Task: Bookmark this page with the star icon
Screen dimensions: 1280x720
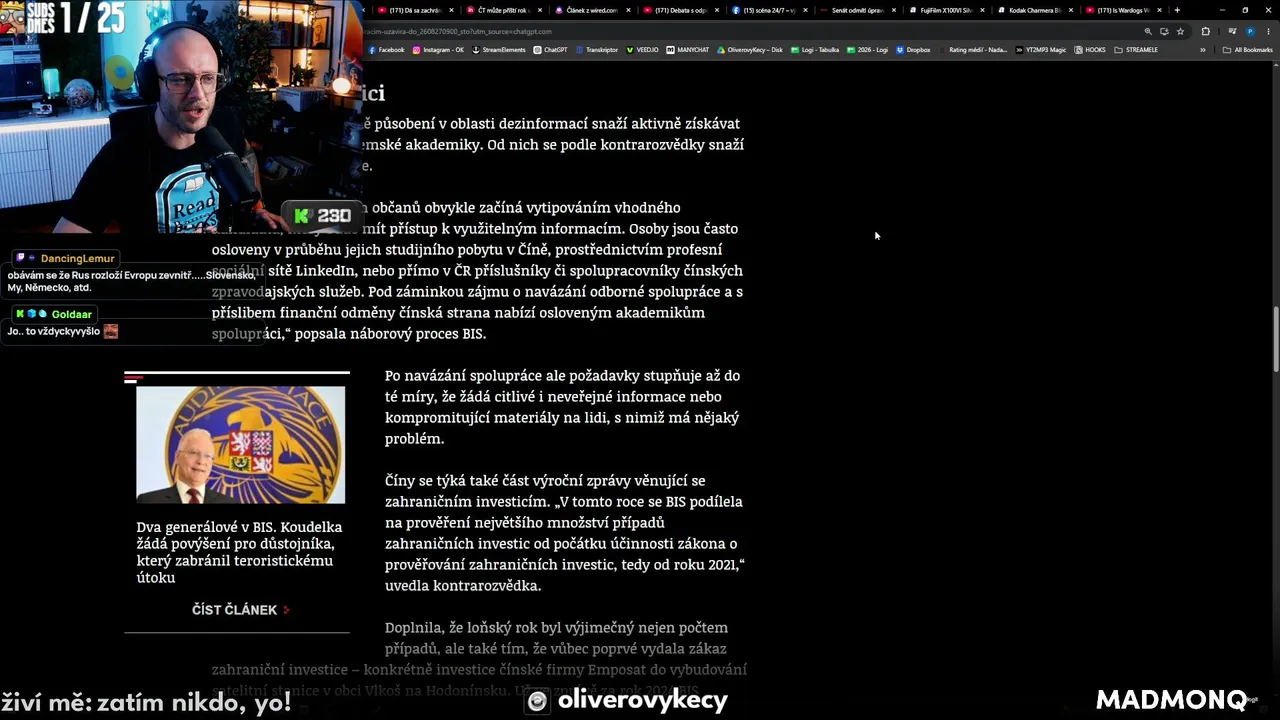Action: (1180, 31)
